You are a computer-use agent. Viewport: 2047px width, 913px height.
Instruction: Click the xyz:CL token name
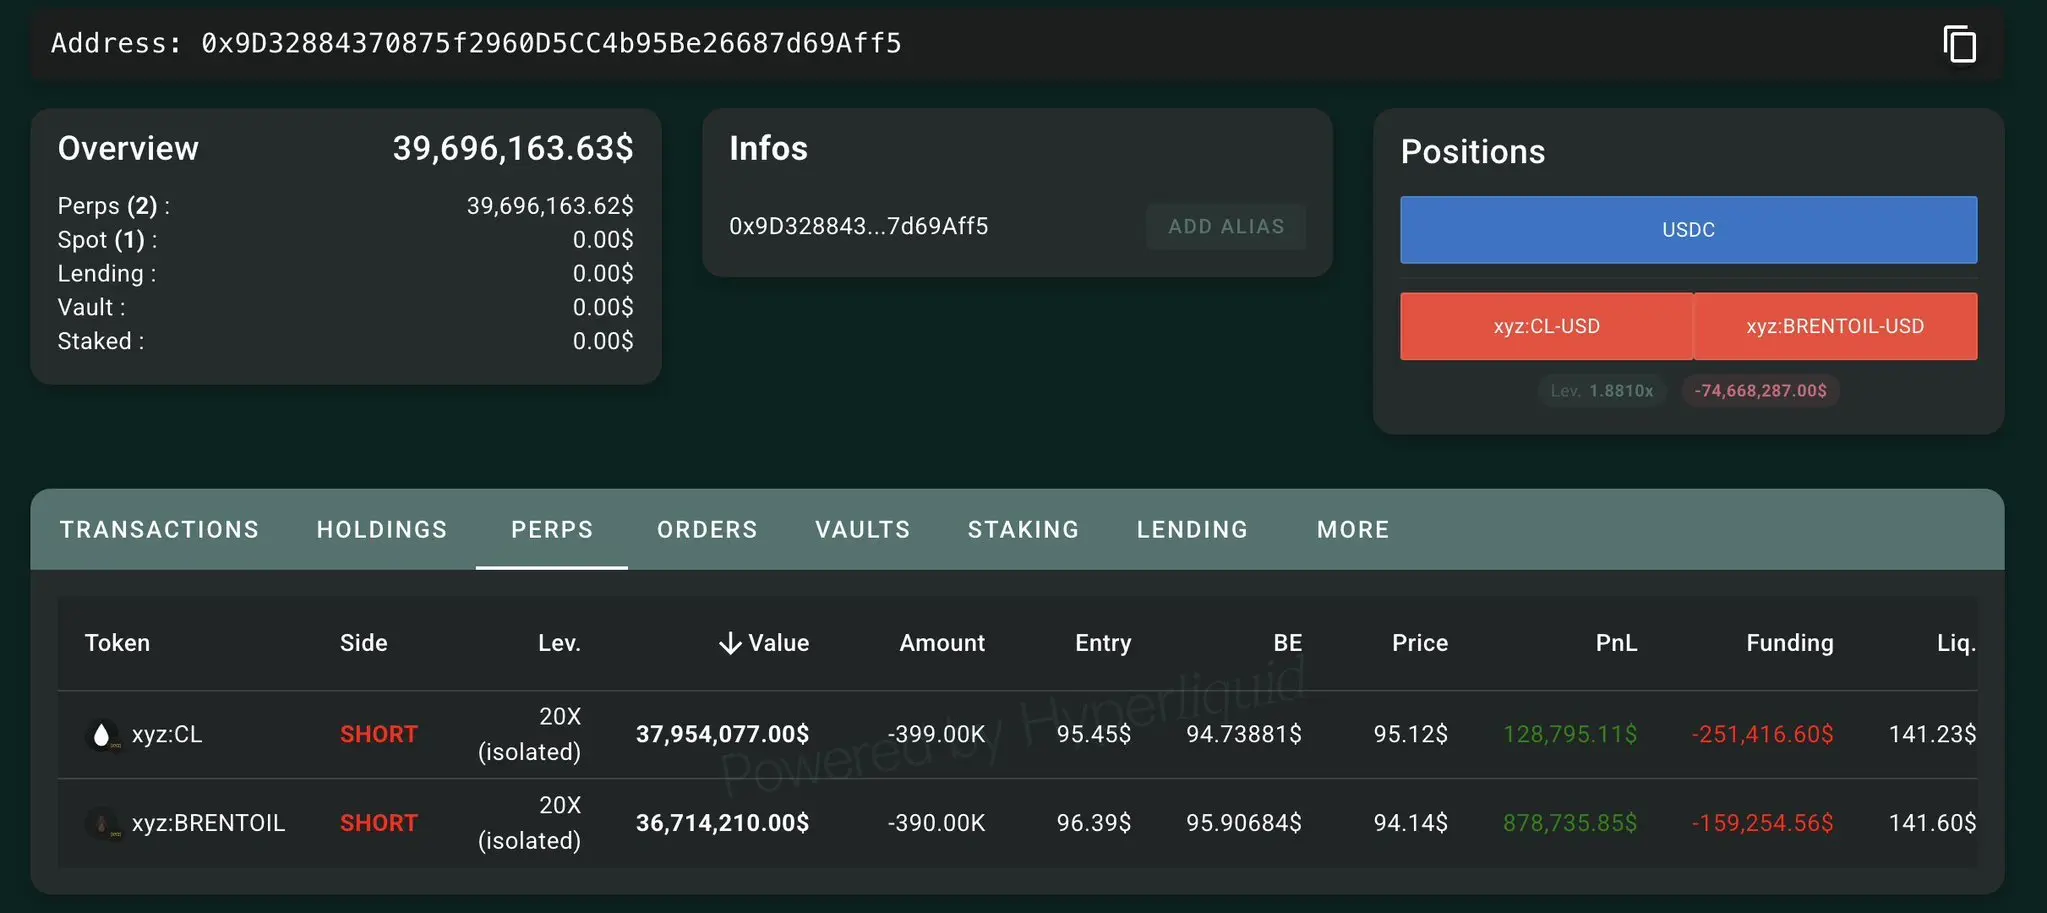tap(167, 735)
